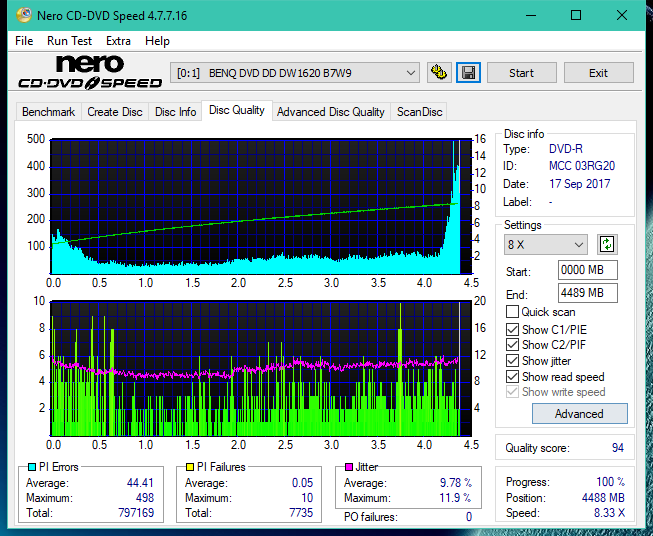The width and height of the screenshot is (653, 536).
Task: Open the Run Test menu
Action: (x=69, y=41)
